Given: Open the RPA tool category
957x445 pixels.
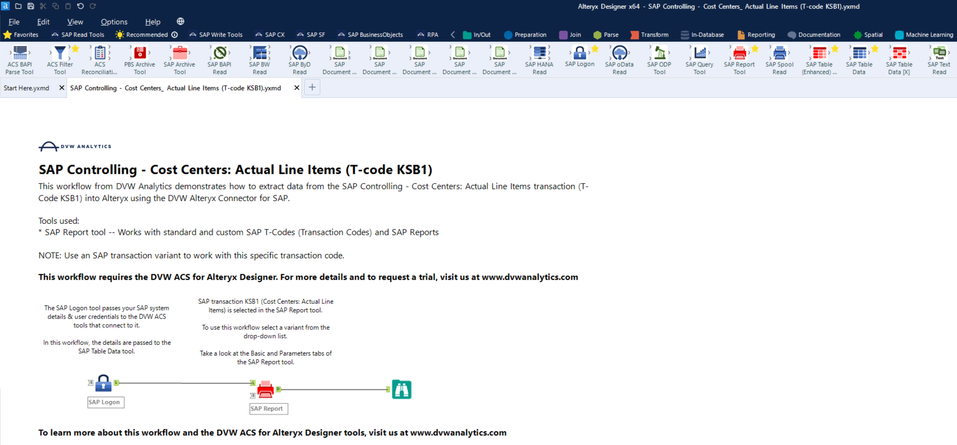Looking at the screenshot, I should click(427, 35).
